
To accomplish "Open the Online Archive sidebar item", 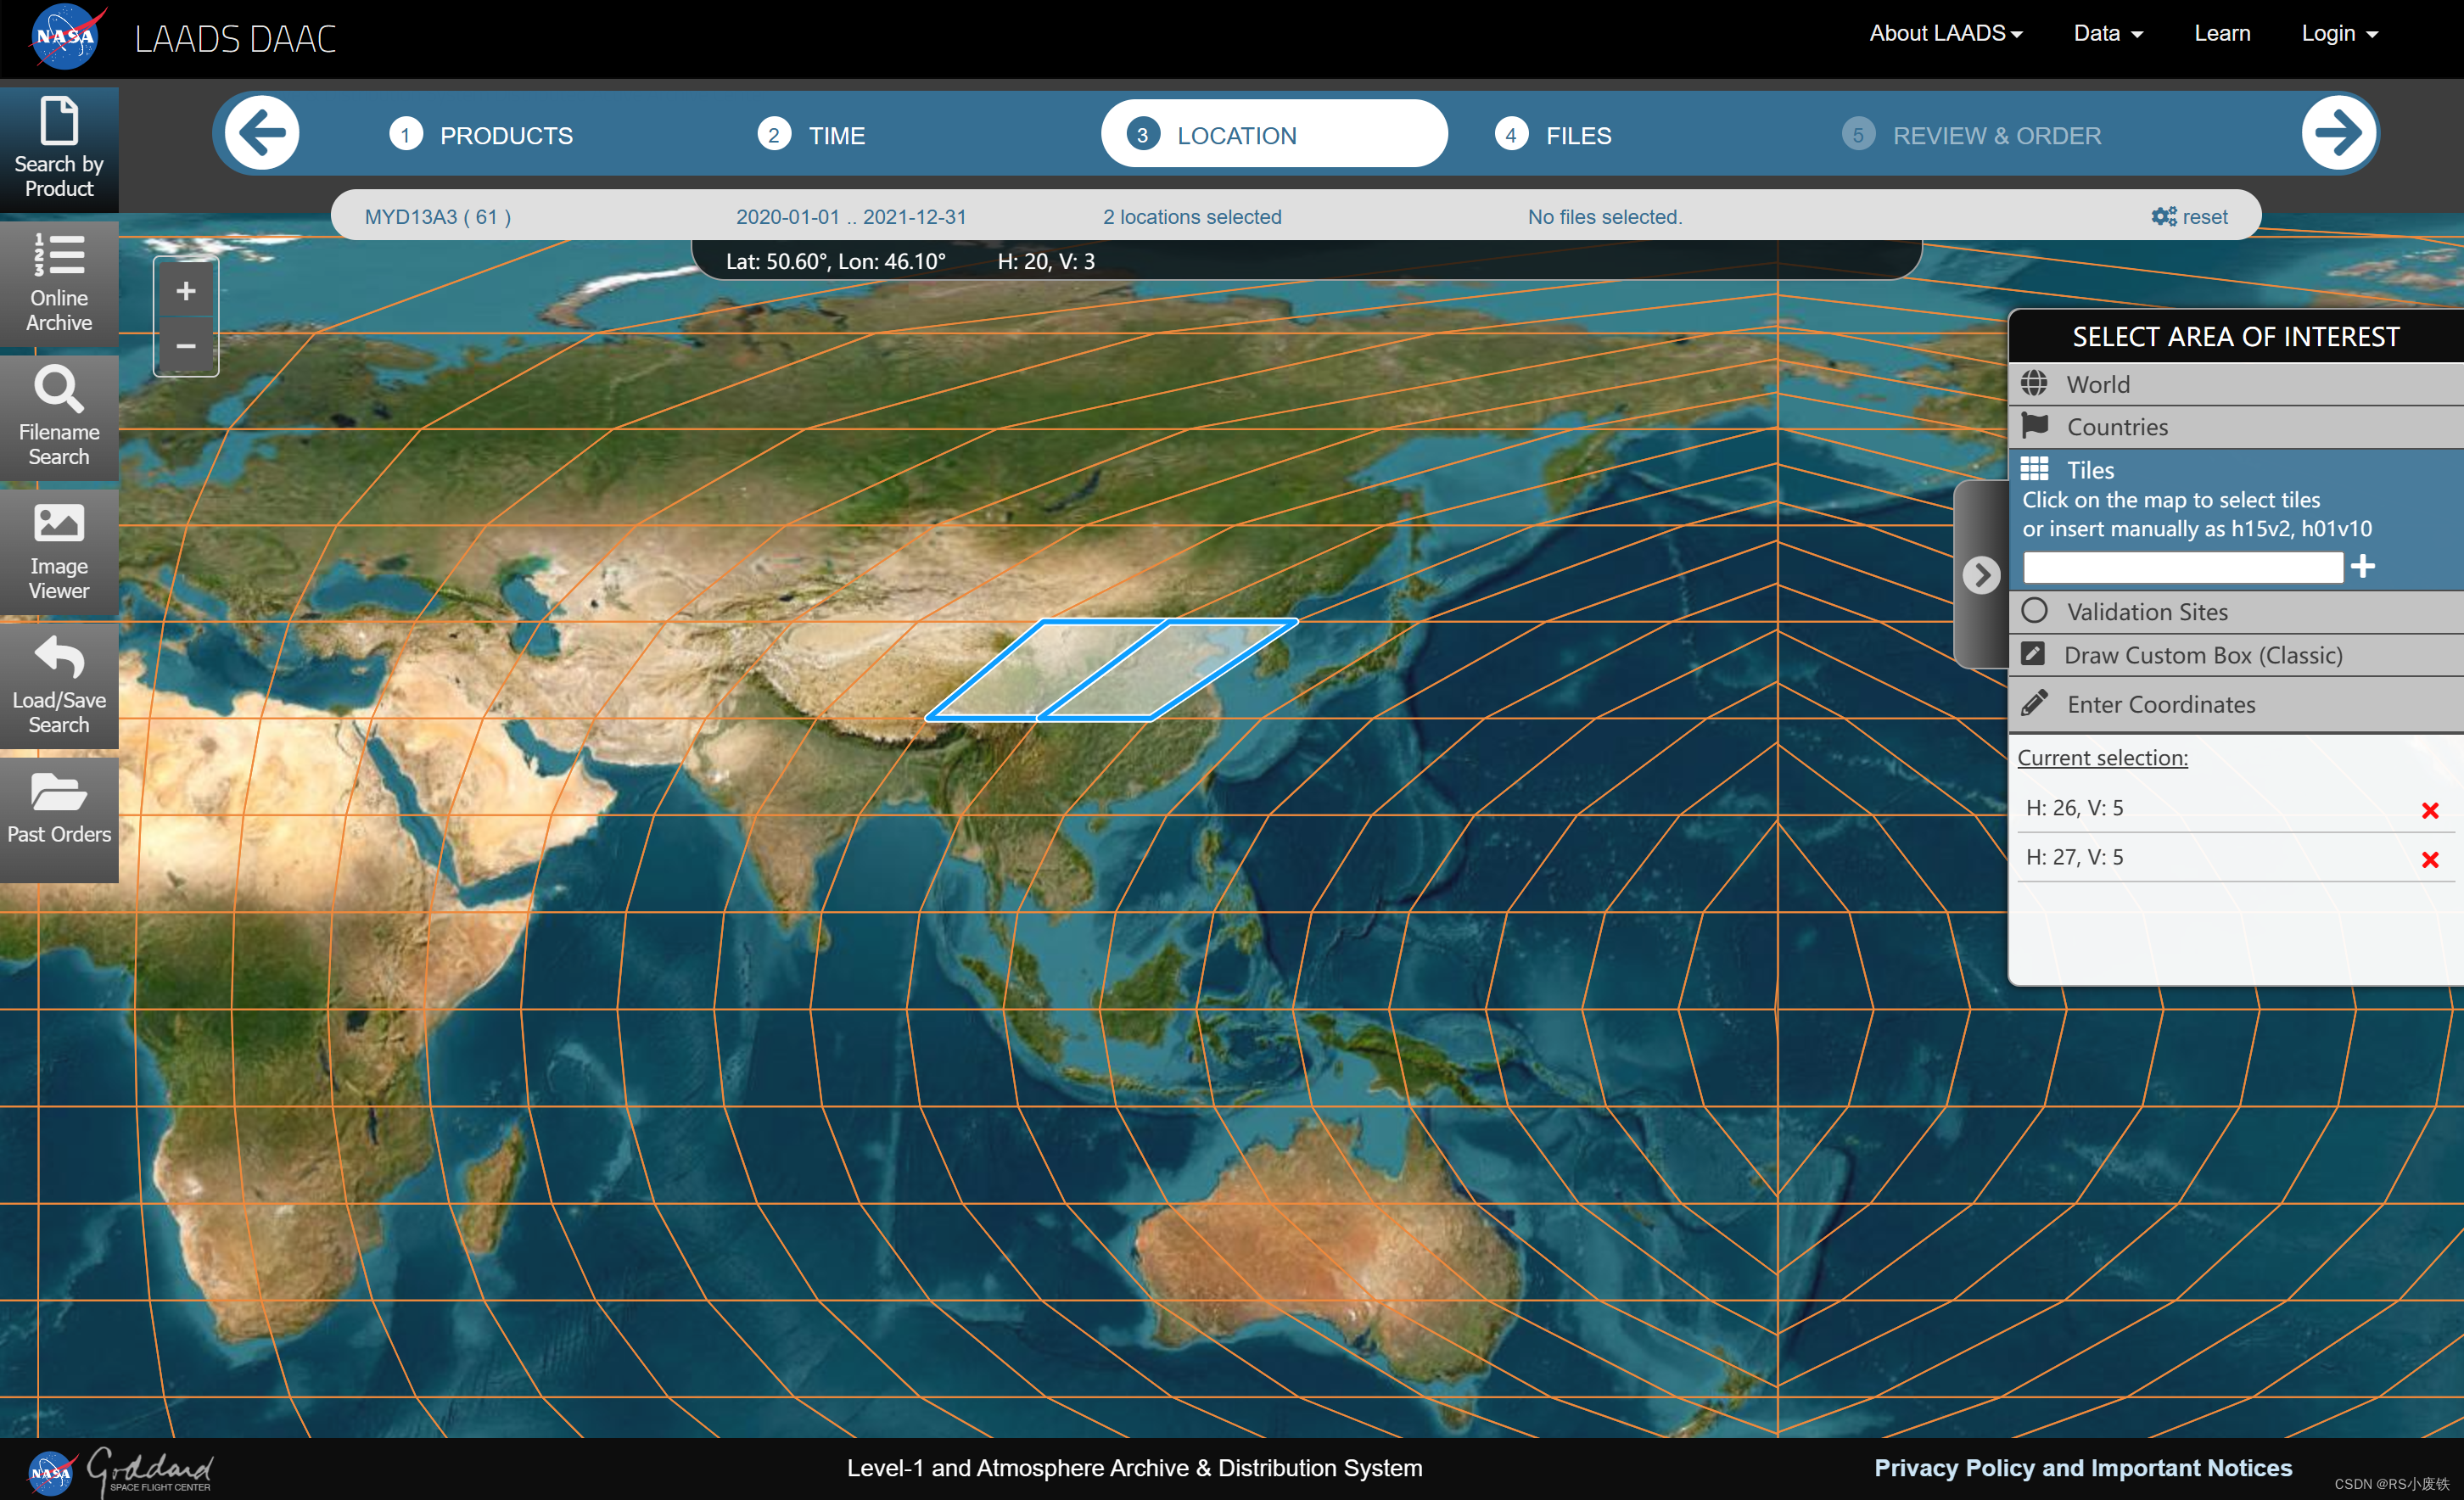I will click(59, 284).
